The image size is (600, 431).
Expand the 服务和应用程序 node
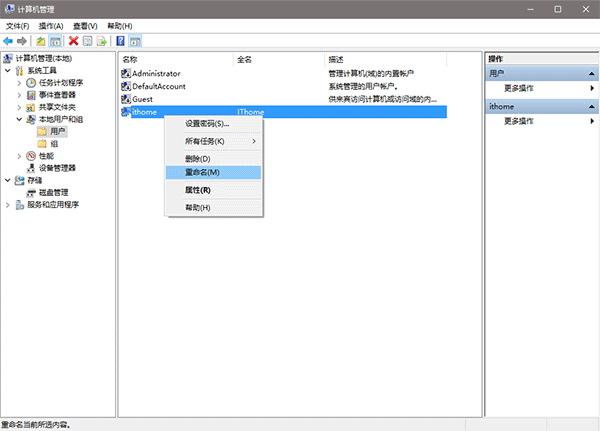click(x=8, y=205)
